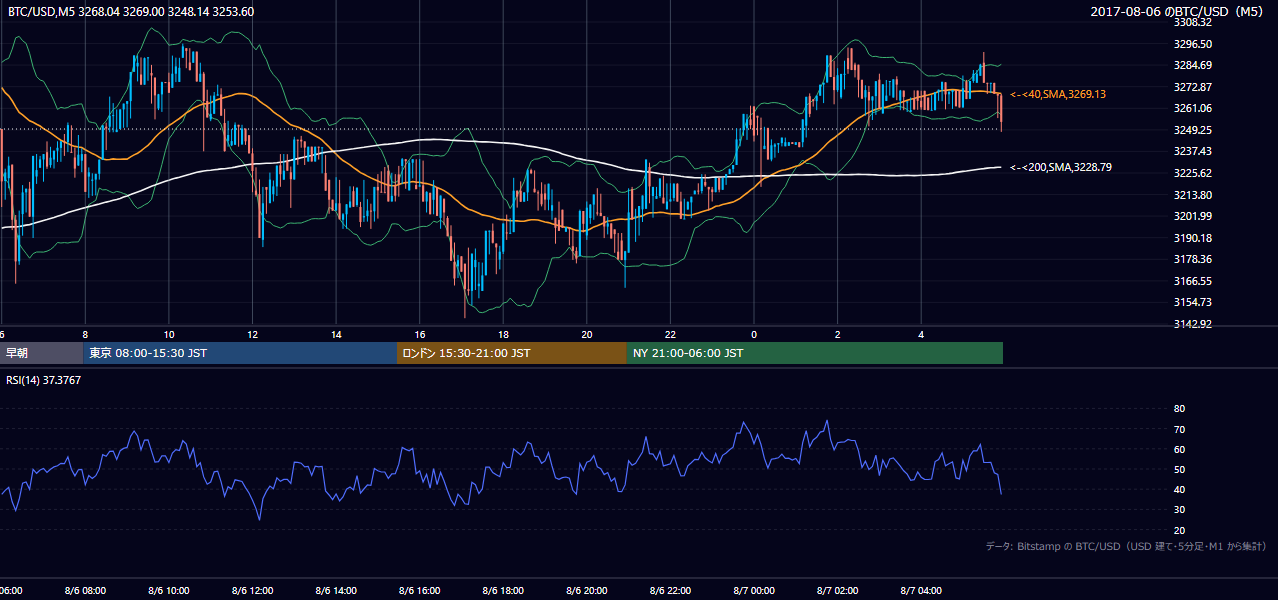
Task: Click the 8/6 10:00 bottom time label
Action: 169,591
